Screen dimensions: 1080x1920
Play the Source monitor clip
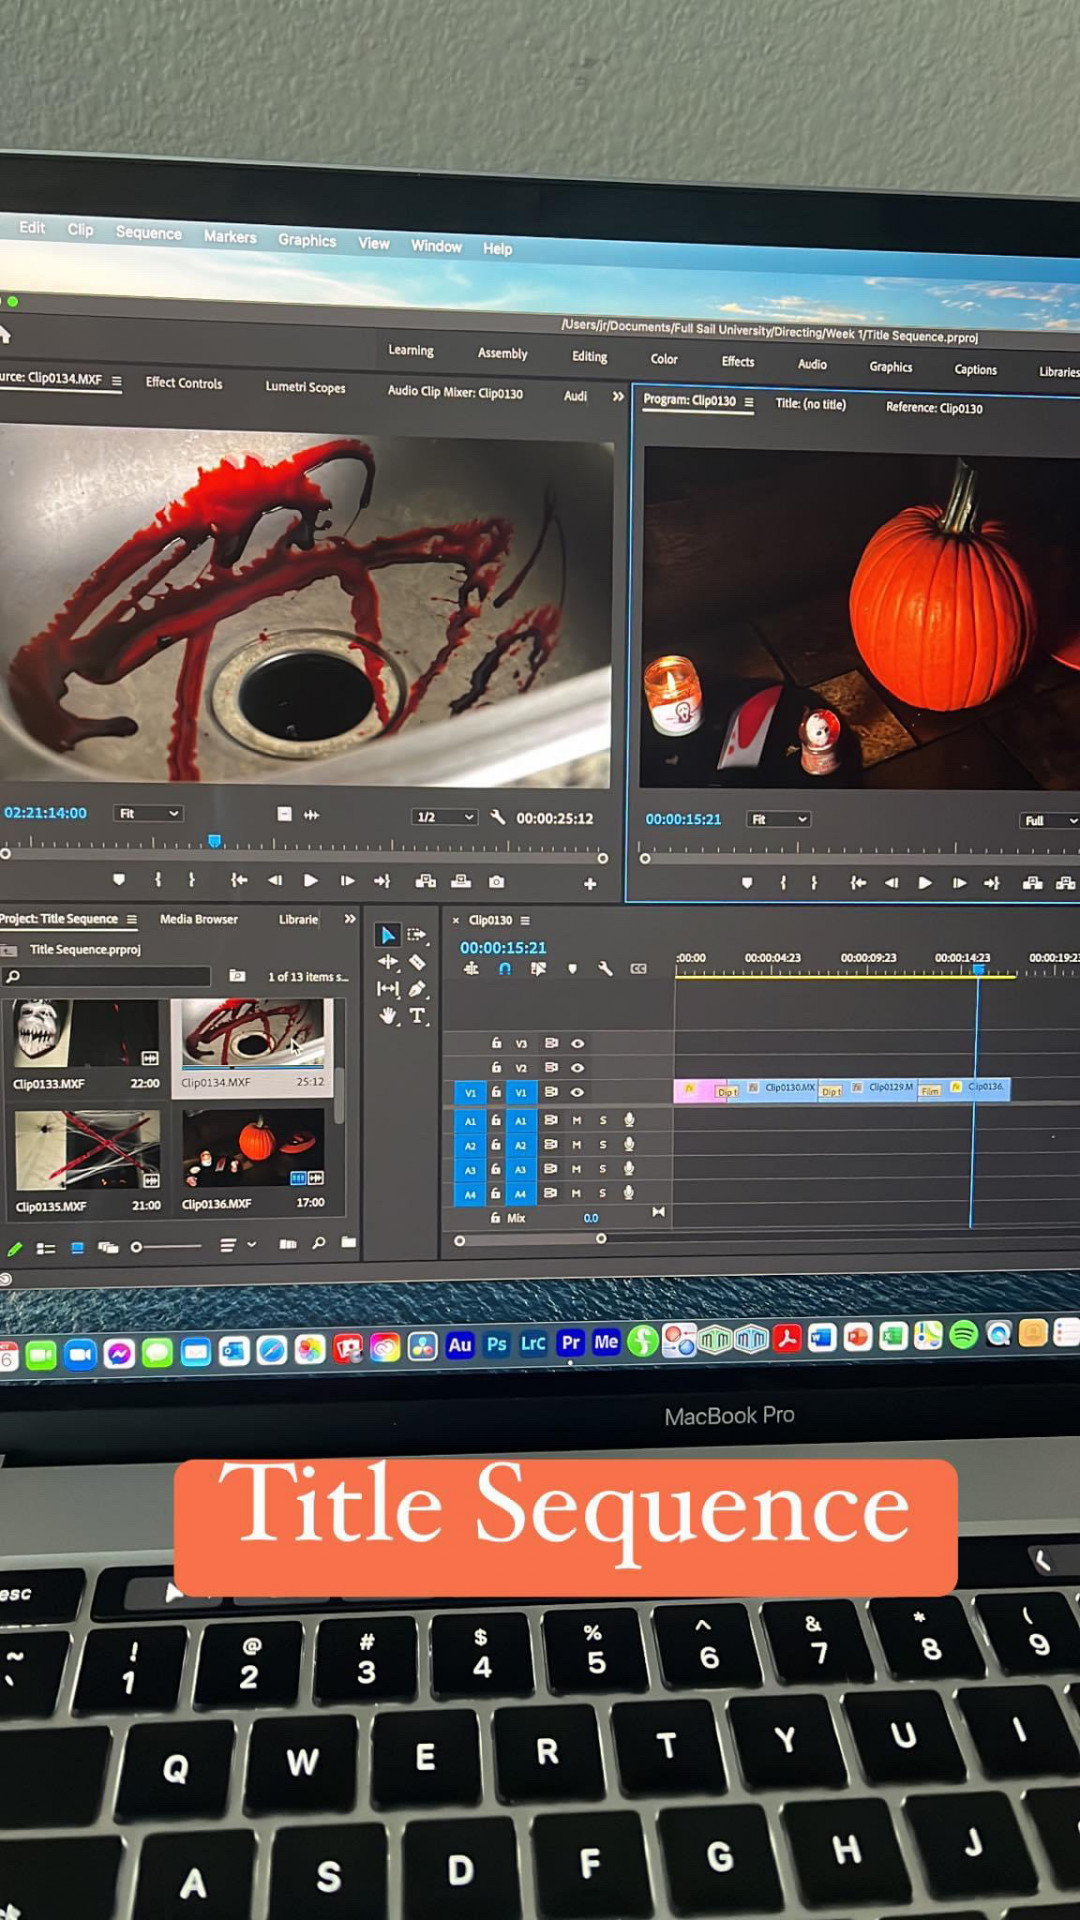[311, 880]
